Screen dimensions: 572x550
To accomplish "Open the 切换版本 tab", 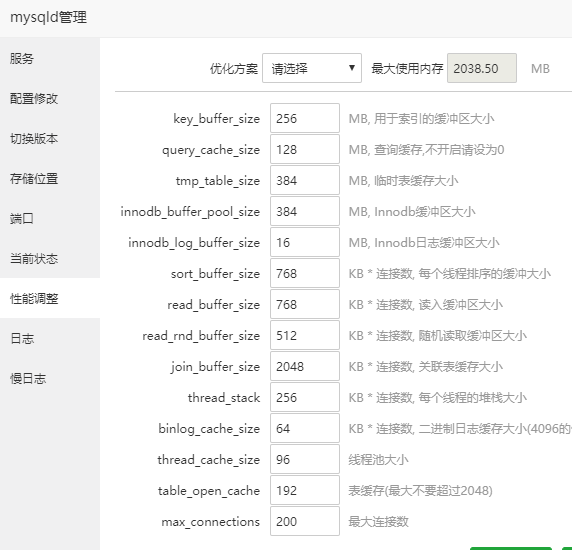I will (50, 139).
